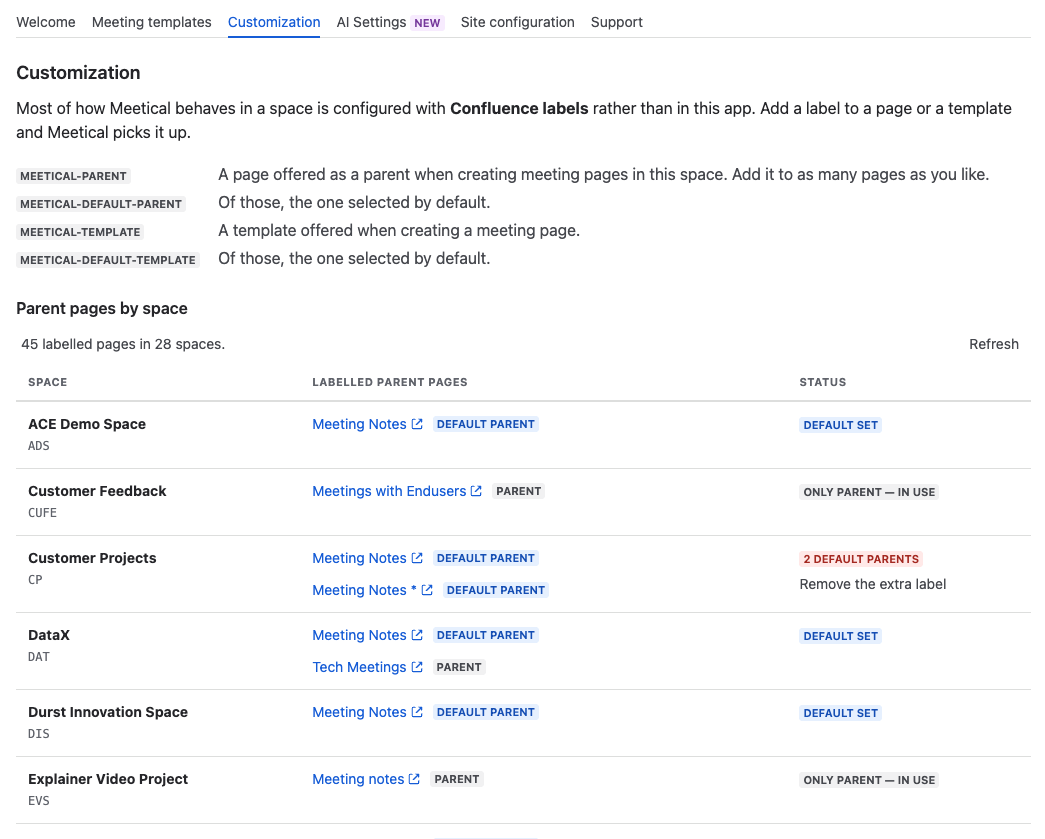Click the Parent pages by space heading

point(102,309)
